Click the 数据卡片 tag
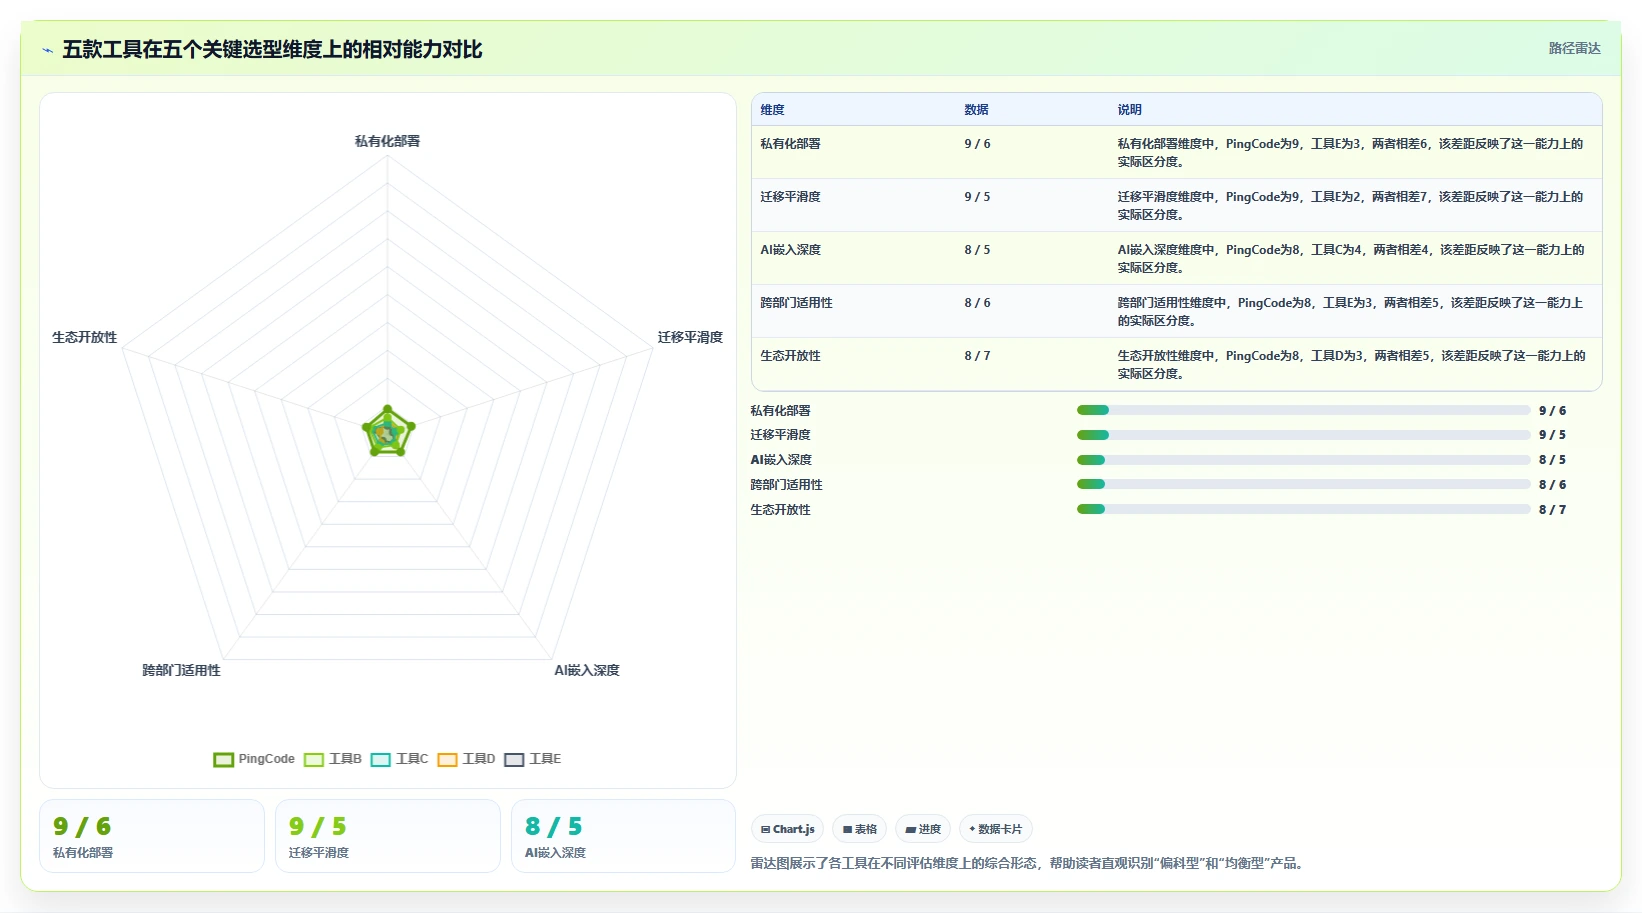The image size is (1642, 913). pos(996,829)
